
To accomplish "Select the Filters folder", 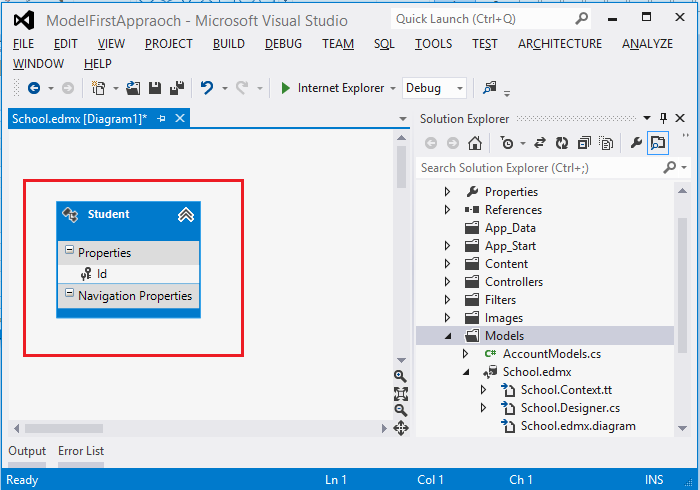I will [500, 300].
